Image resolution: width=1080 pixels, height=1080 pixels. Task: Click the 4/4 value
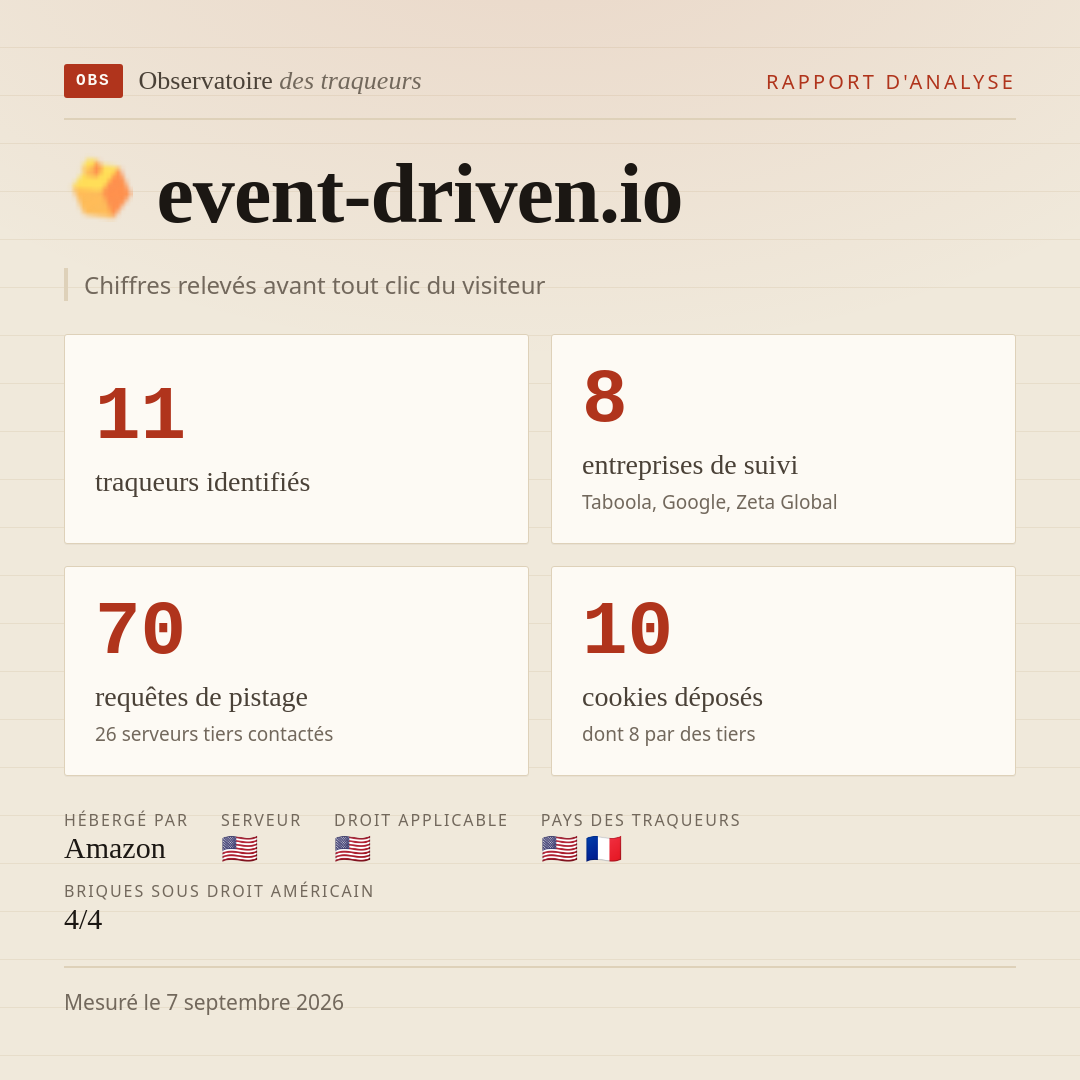pyautogui.click(x=83, y=920)
